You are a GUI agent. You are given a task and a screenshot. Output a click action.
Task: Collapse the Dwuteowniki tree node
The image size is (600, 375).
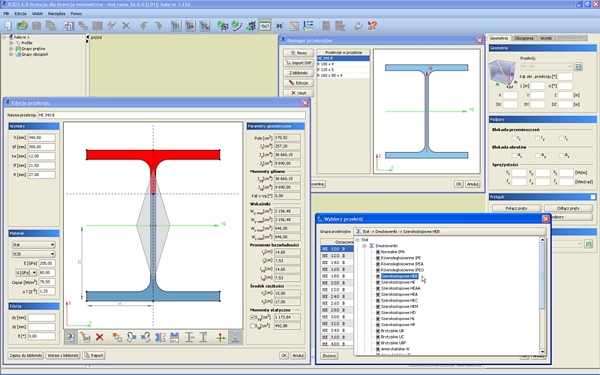tap(364, 246)
